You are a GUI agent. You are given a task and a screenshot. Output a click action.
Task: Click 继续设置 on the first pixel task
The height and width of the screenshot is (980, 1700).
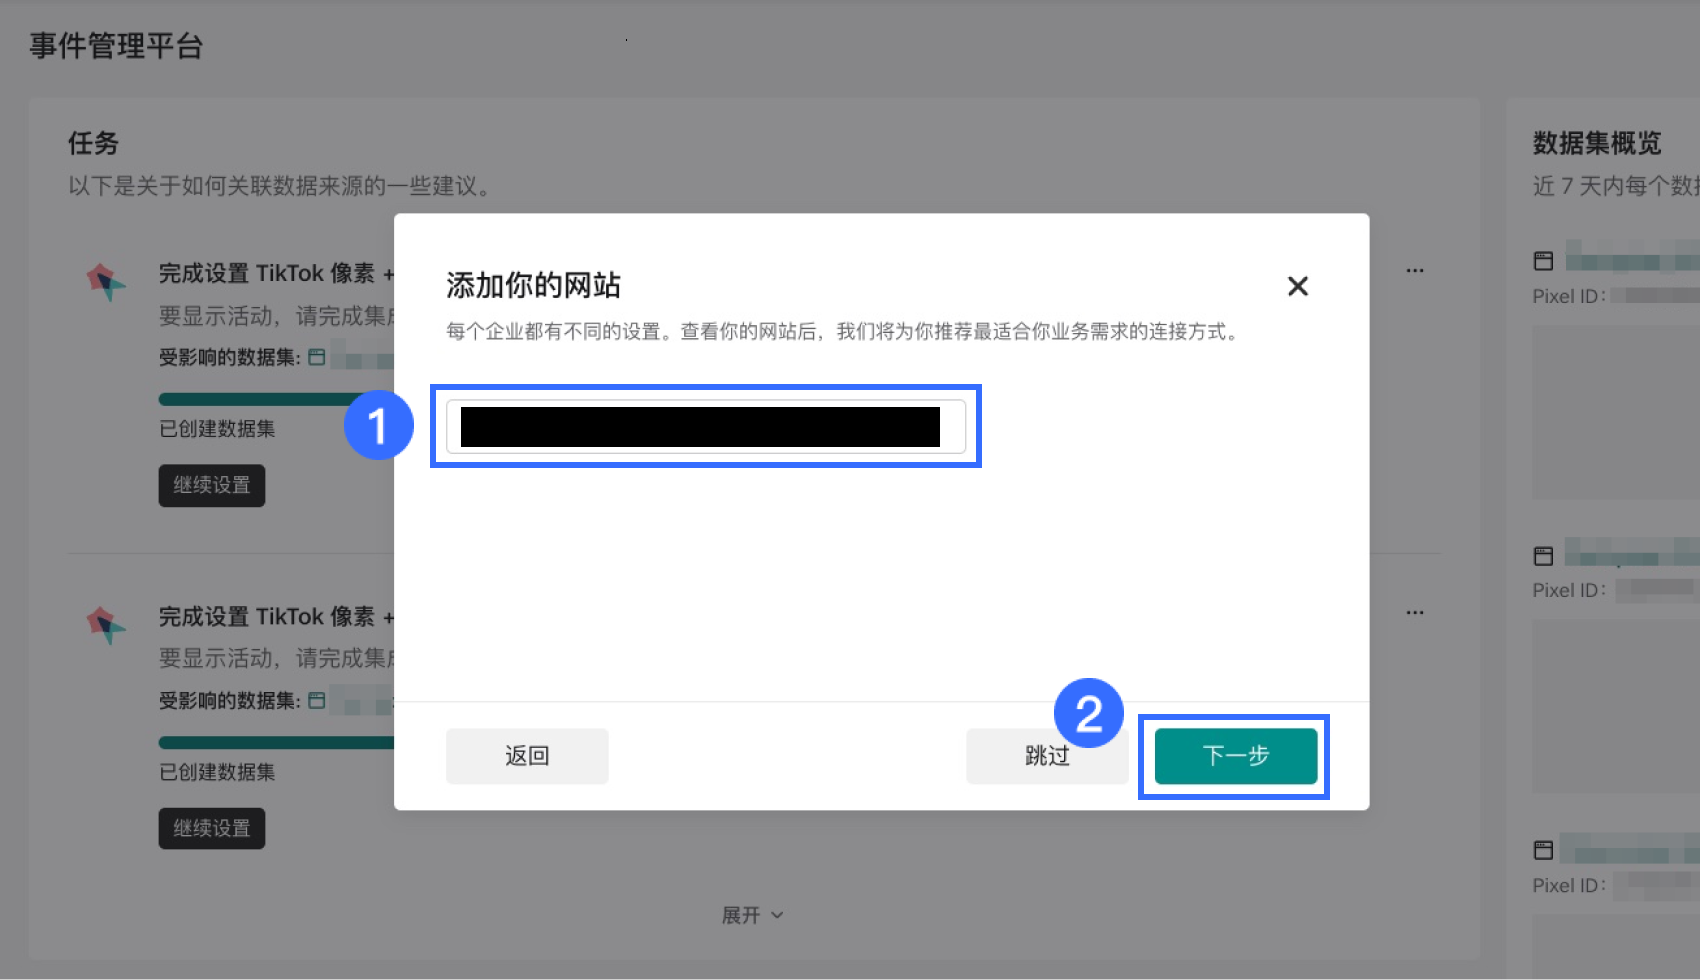tap(211, 486)
